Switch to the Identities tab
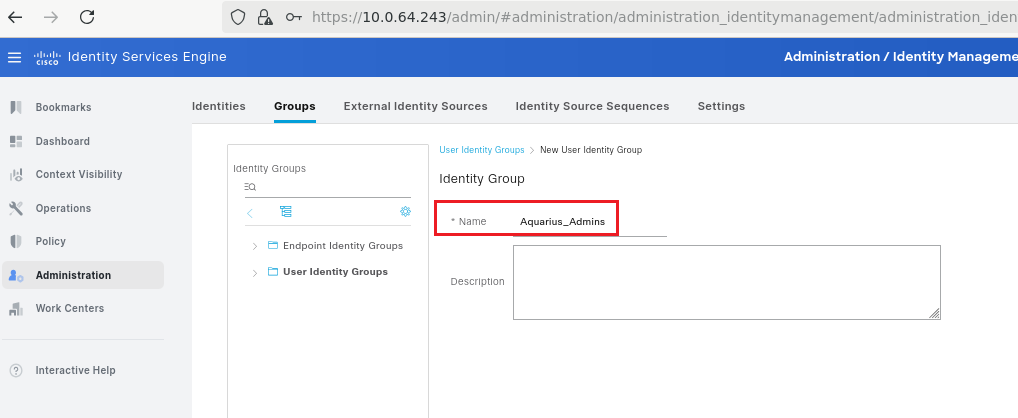1018x418 pixels. pyautogui.click(x=219, y=106)
